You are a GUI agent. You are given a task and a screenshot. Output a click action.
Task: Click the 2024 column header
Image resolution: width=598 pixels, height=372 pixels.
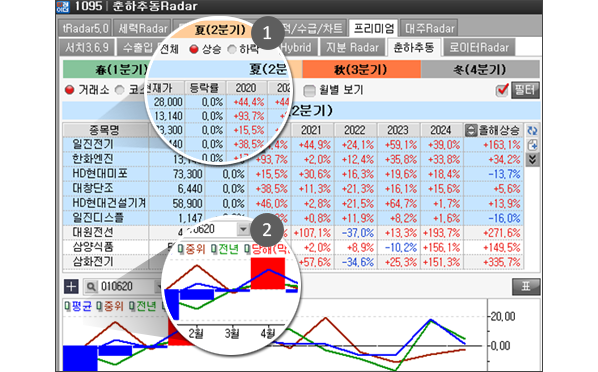[x=442, y=130]
